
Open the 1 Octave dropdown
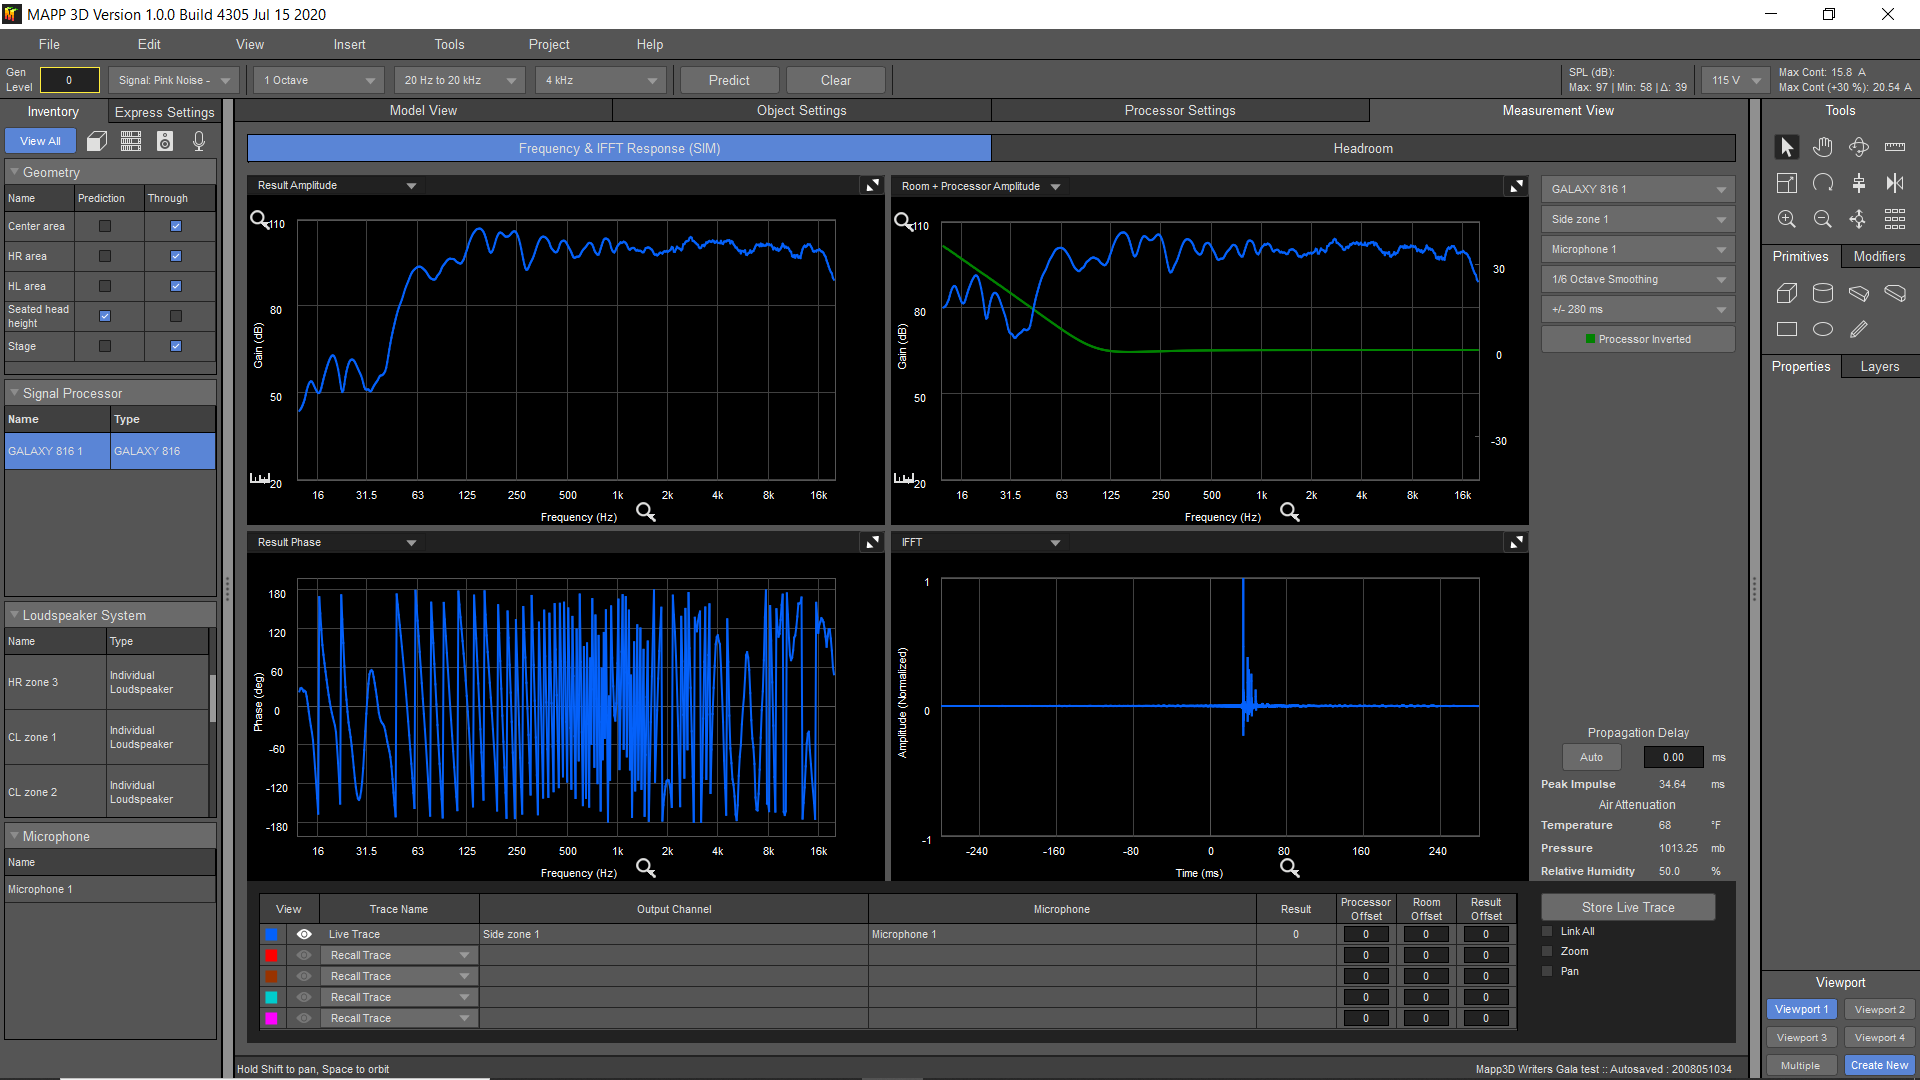320,80
